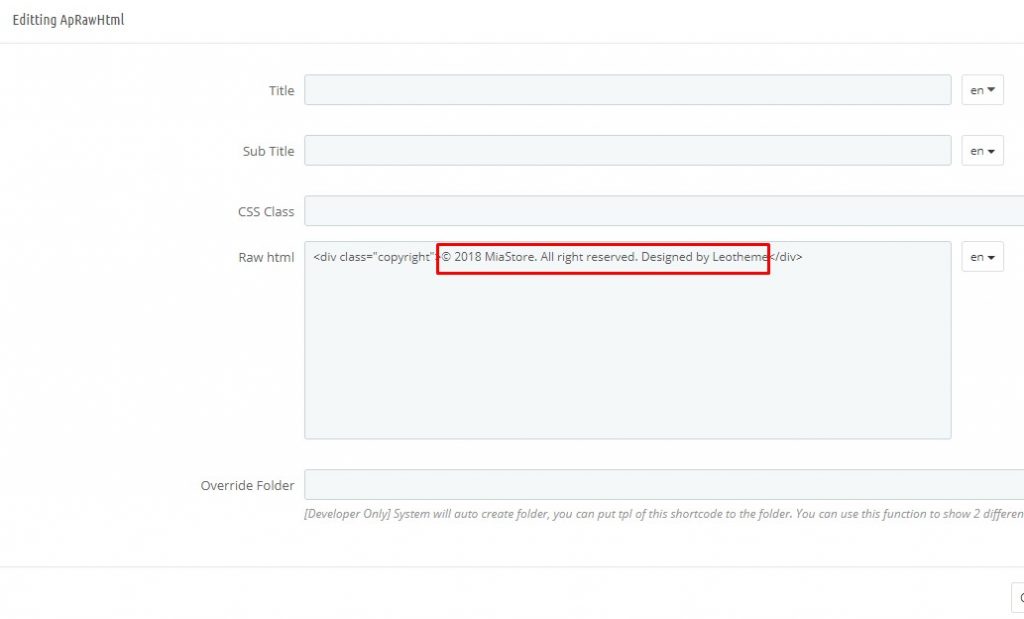Click the 'Editting ApRawHtml' page heading
The width and height of the screenshot is (1024, 619).
point(67,19)
